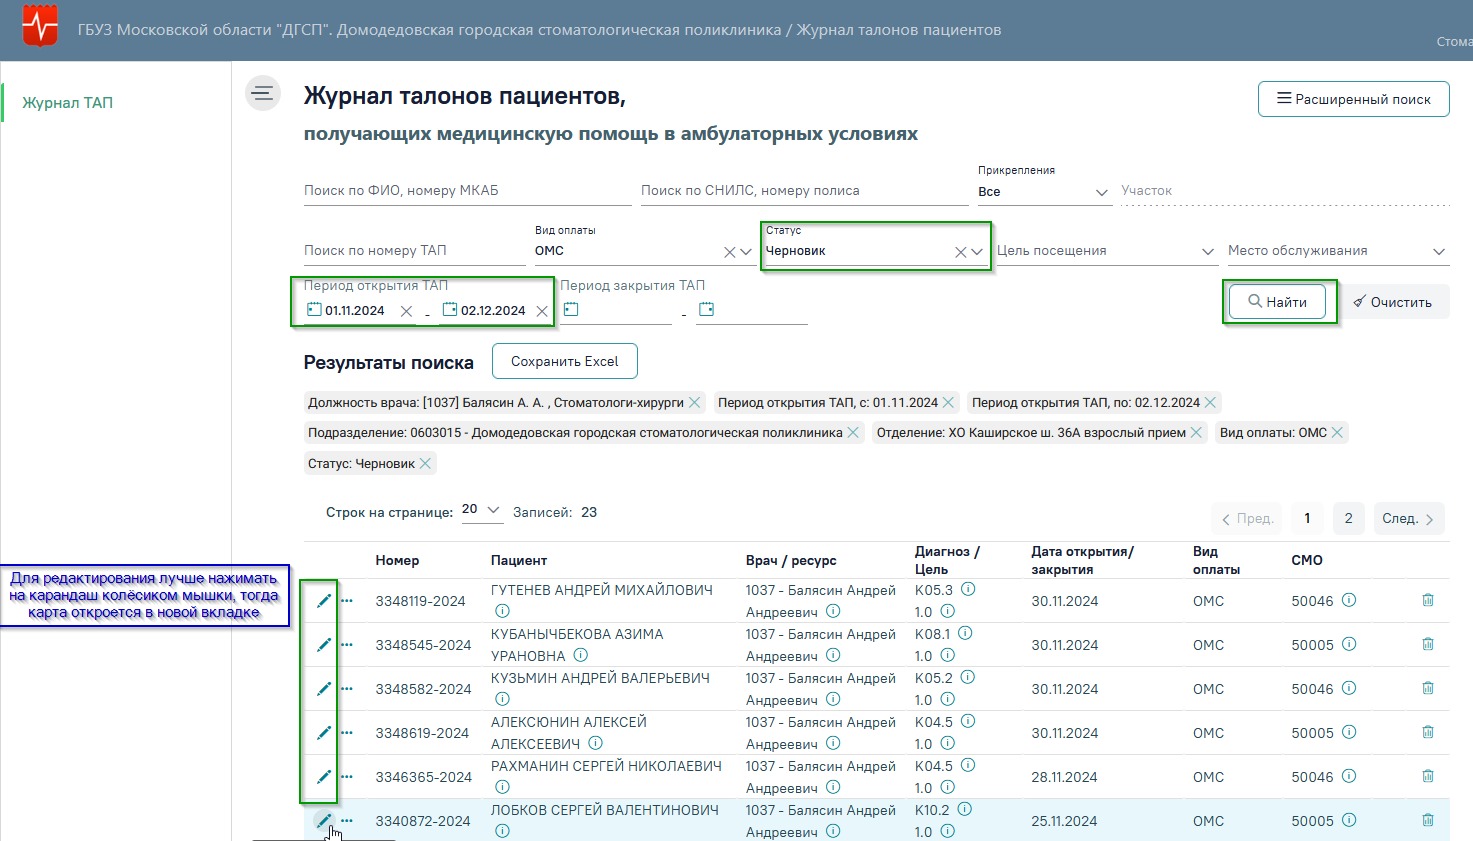Show СМО info in 3348119-2024 row

pyautogui.click(x=1349, y=600)
